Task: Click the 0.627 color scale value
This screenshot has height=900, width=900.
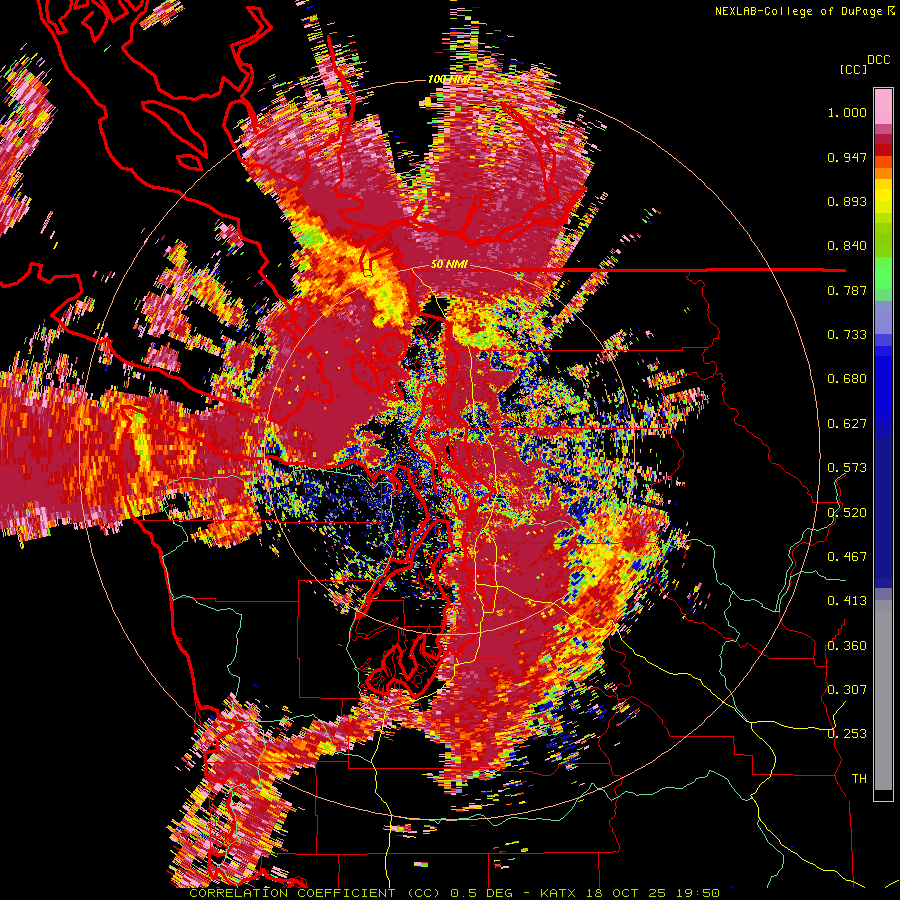Action: pos(847,424)
